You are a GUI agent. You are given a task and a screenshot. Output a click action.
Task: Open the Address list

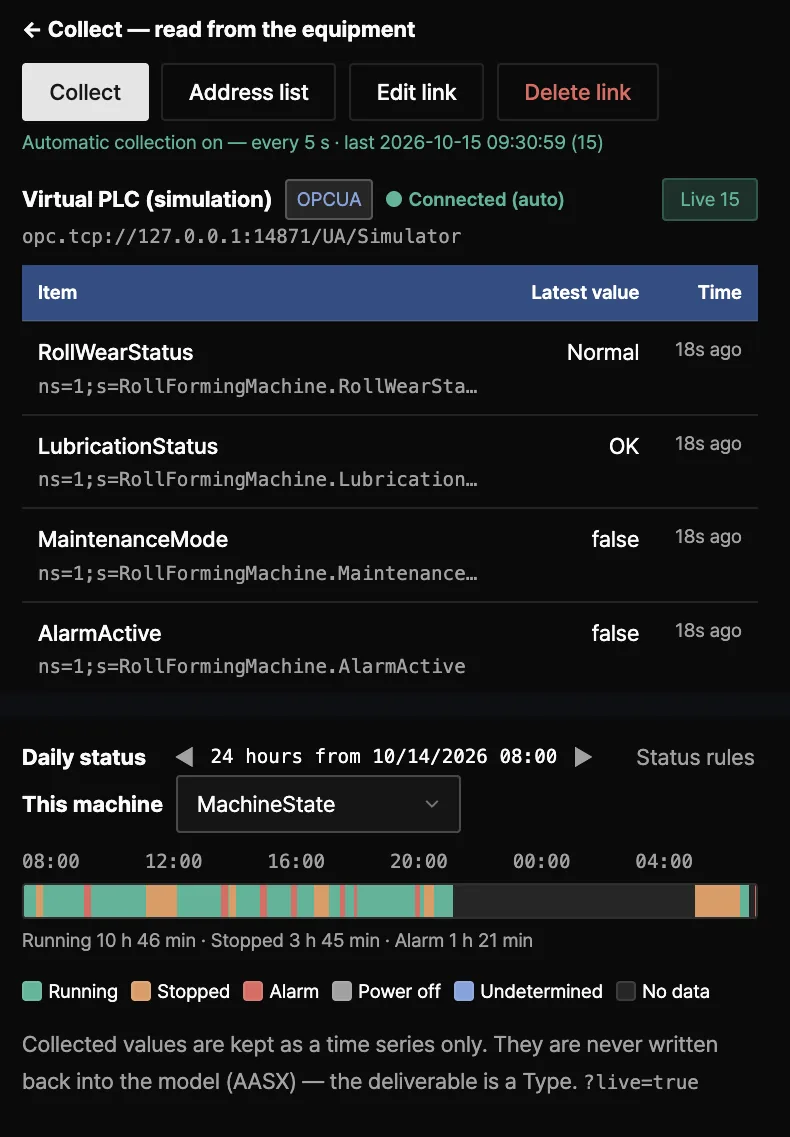coord(248,92)
